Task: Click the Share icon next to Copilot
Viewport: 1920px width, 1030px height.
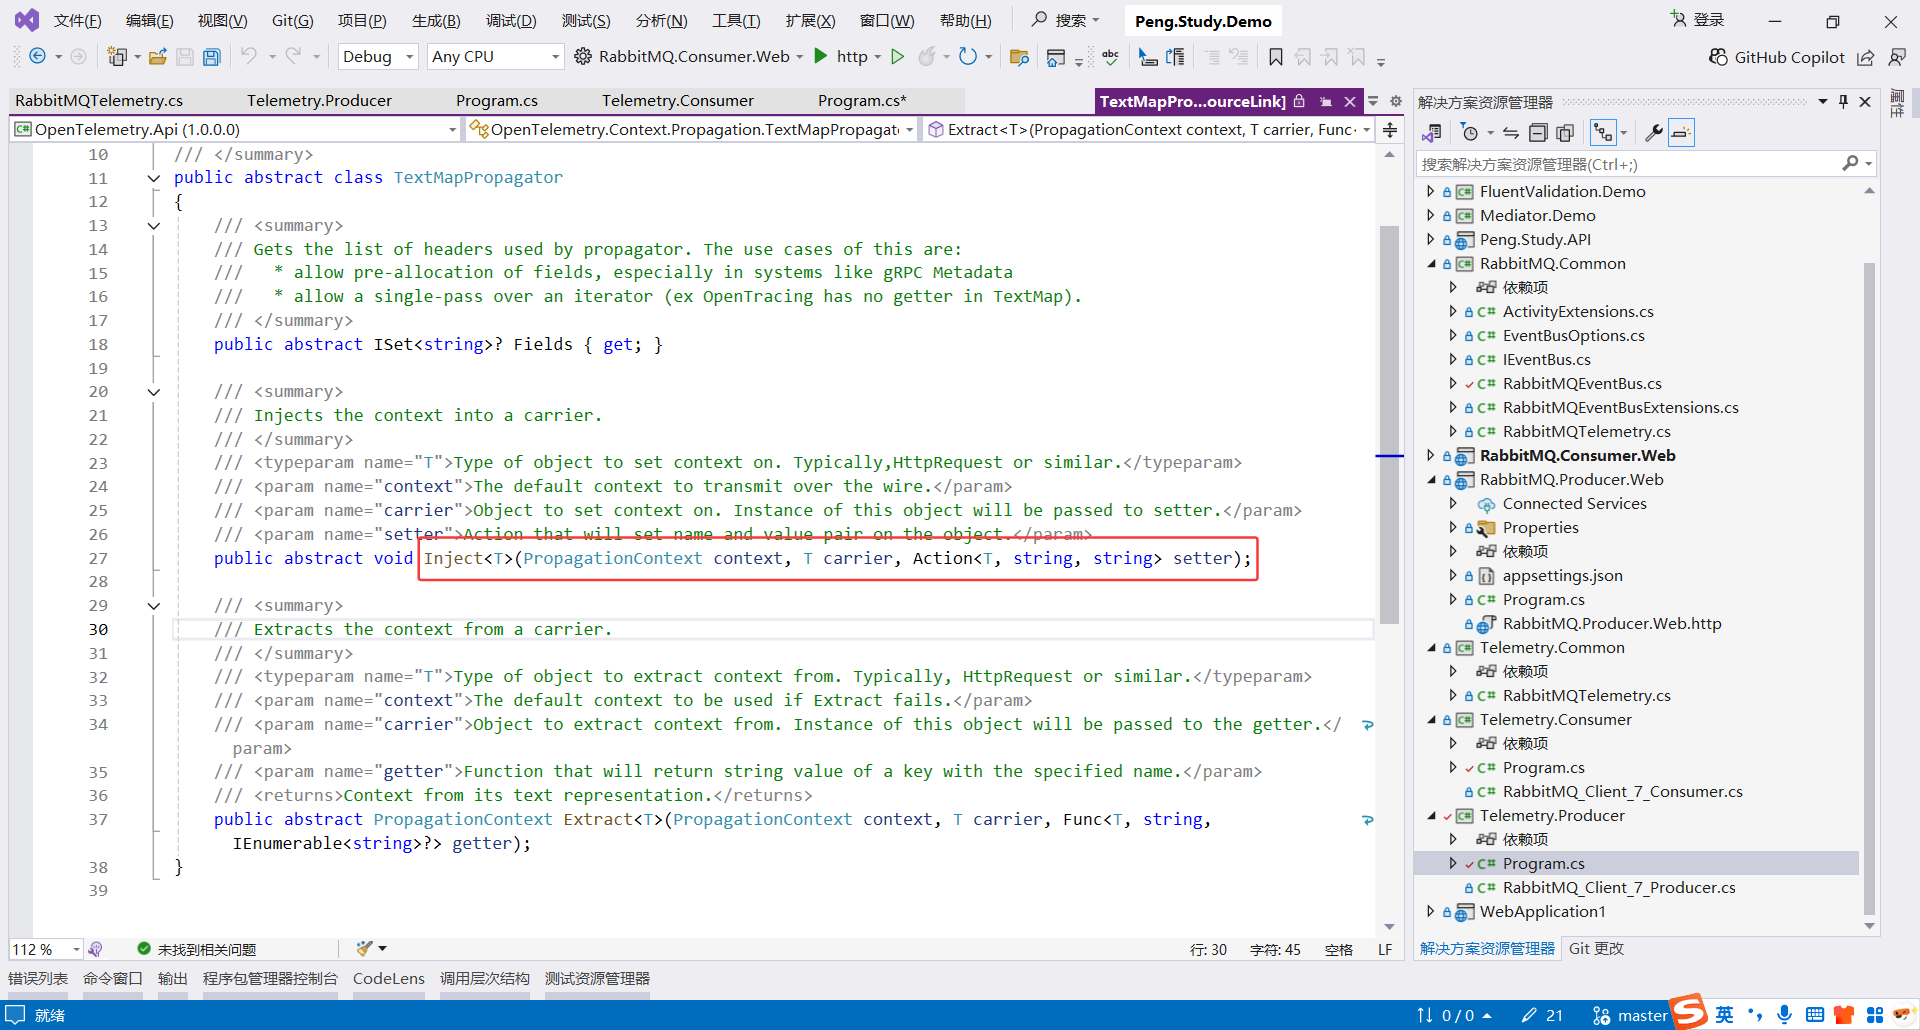Action: click(x=1865, y=57)
